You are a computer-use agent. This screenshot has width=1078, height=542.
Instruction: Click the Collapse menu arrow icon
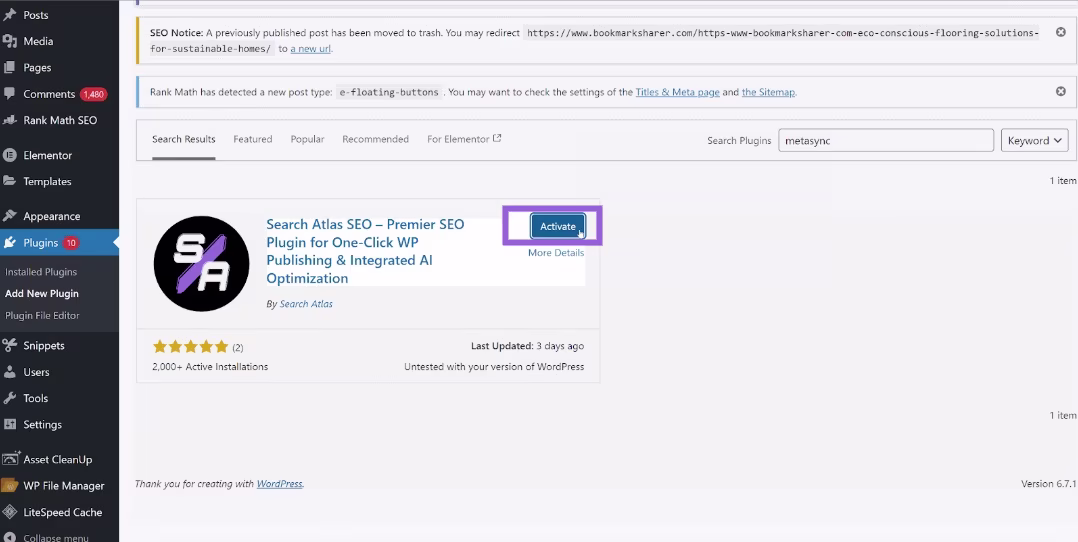coord(10,537)
